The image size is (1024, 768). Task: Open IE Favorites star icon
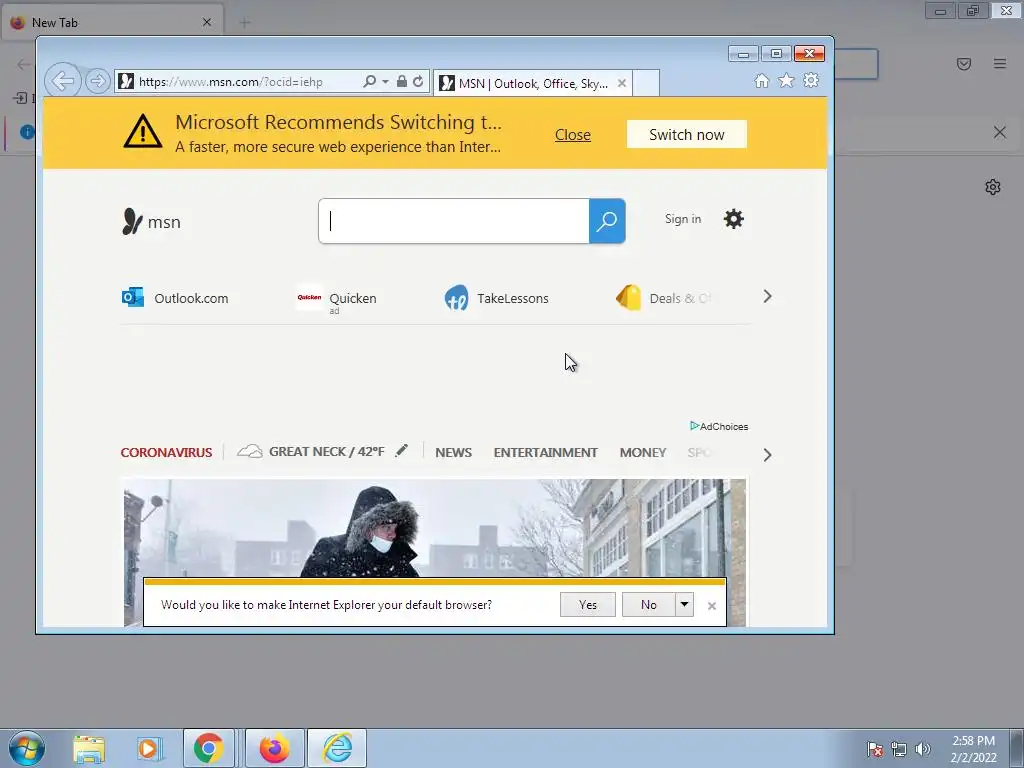click(x=786, y=80)
